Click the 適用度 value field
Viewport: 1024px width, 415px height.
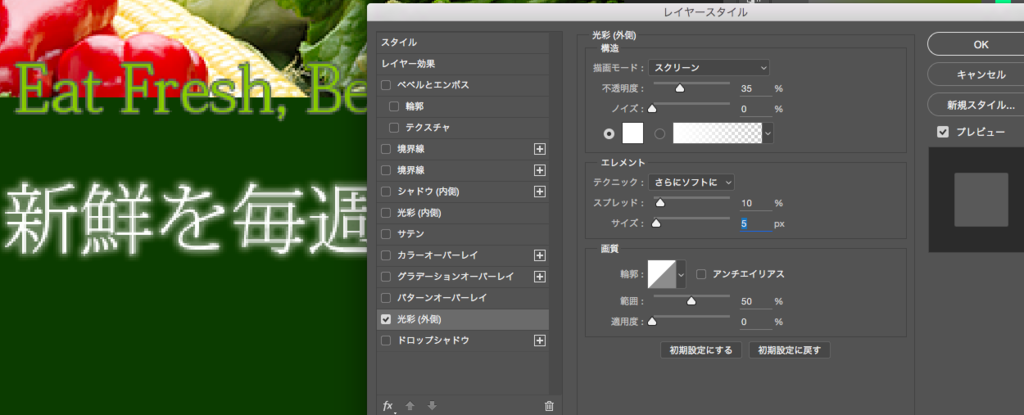[756, 322]
